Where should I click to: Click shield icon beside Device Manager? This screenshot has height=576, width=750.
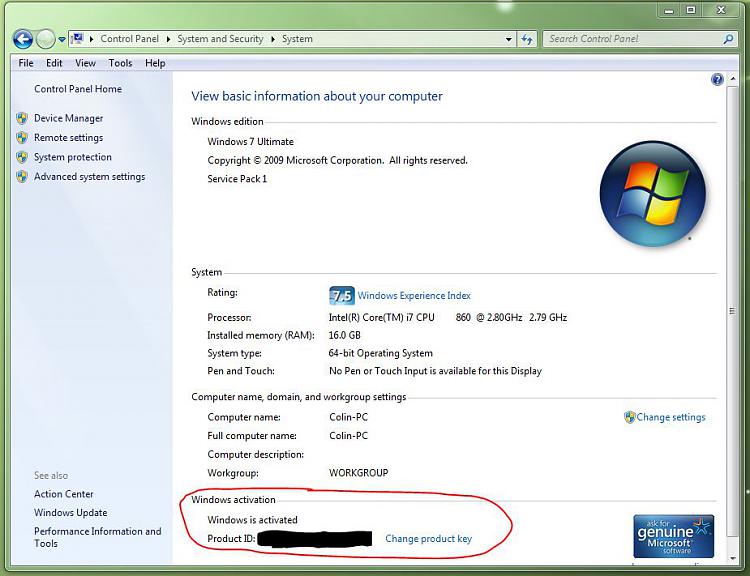[x=22, y=118]
